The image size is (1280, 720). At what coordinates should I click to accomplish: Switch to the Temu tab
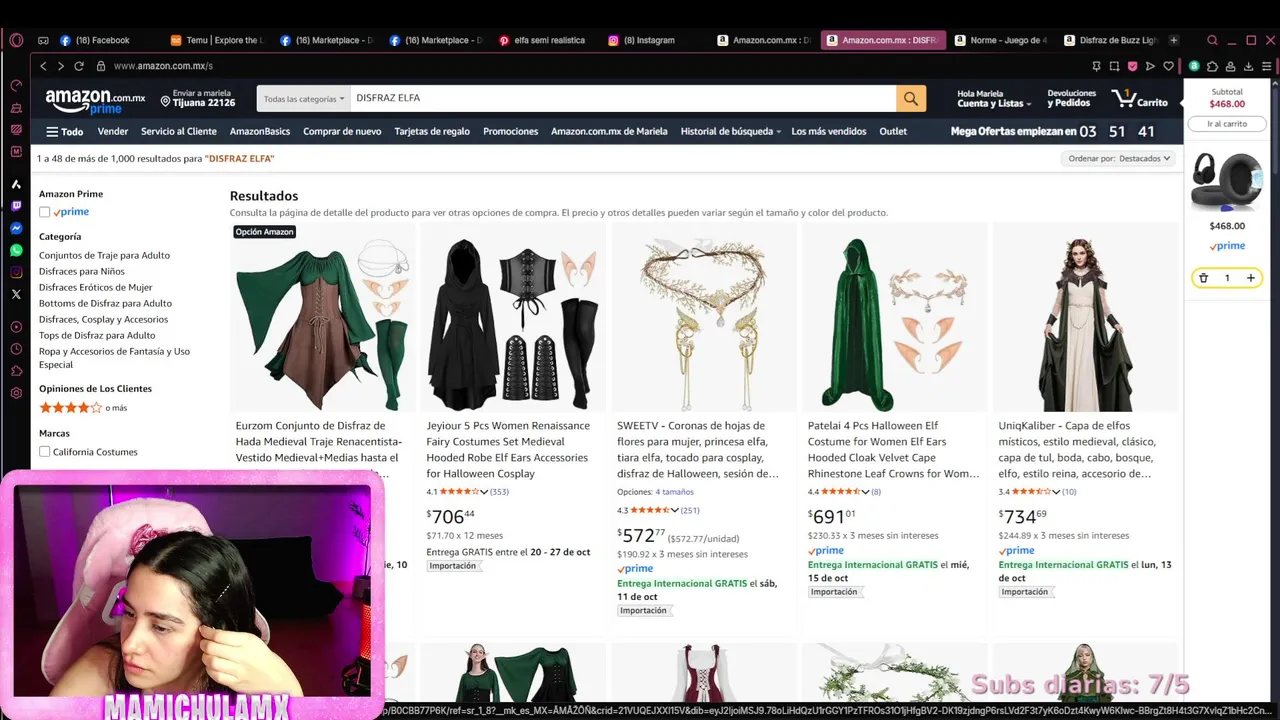coord(216,40)
